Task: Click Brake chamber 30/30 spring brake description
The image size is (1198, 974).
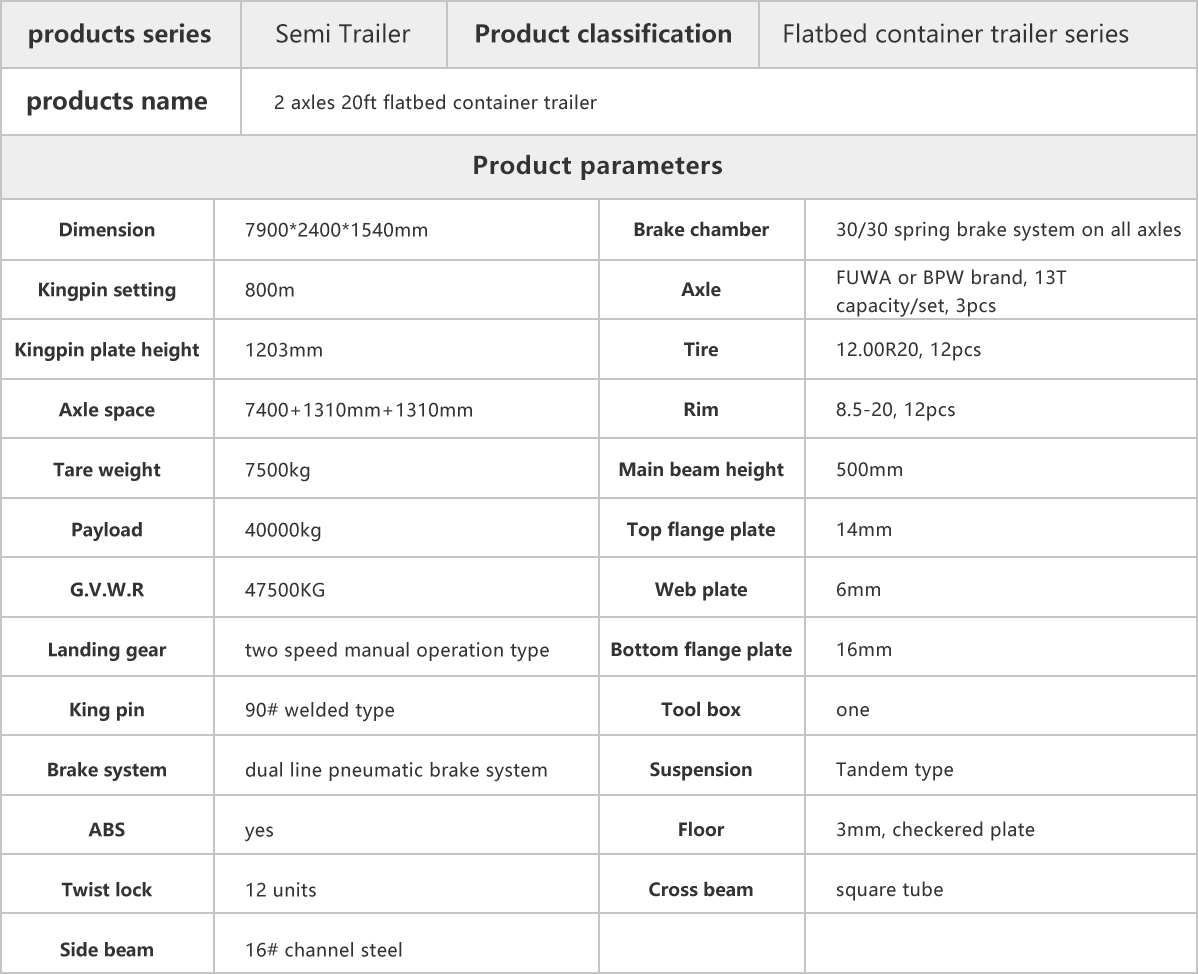Action: (1009, 230)
